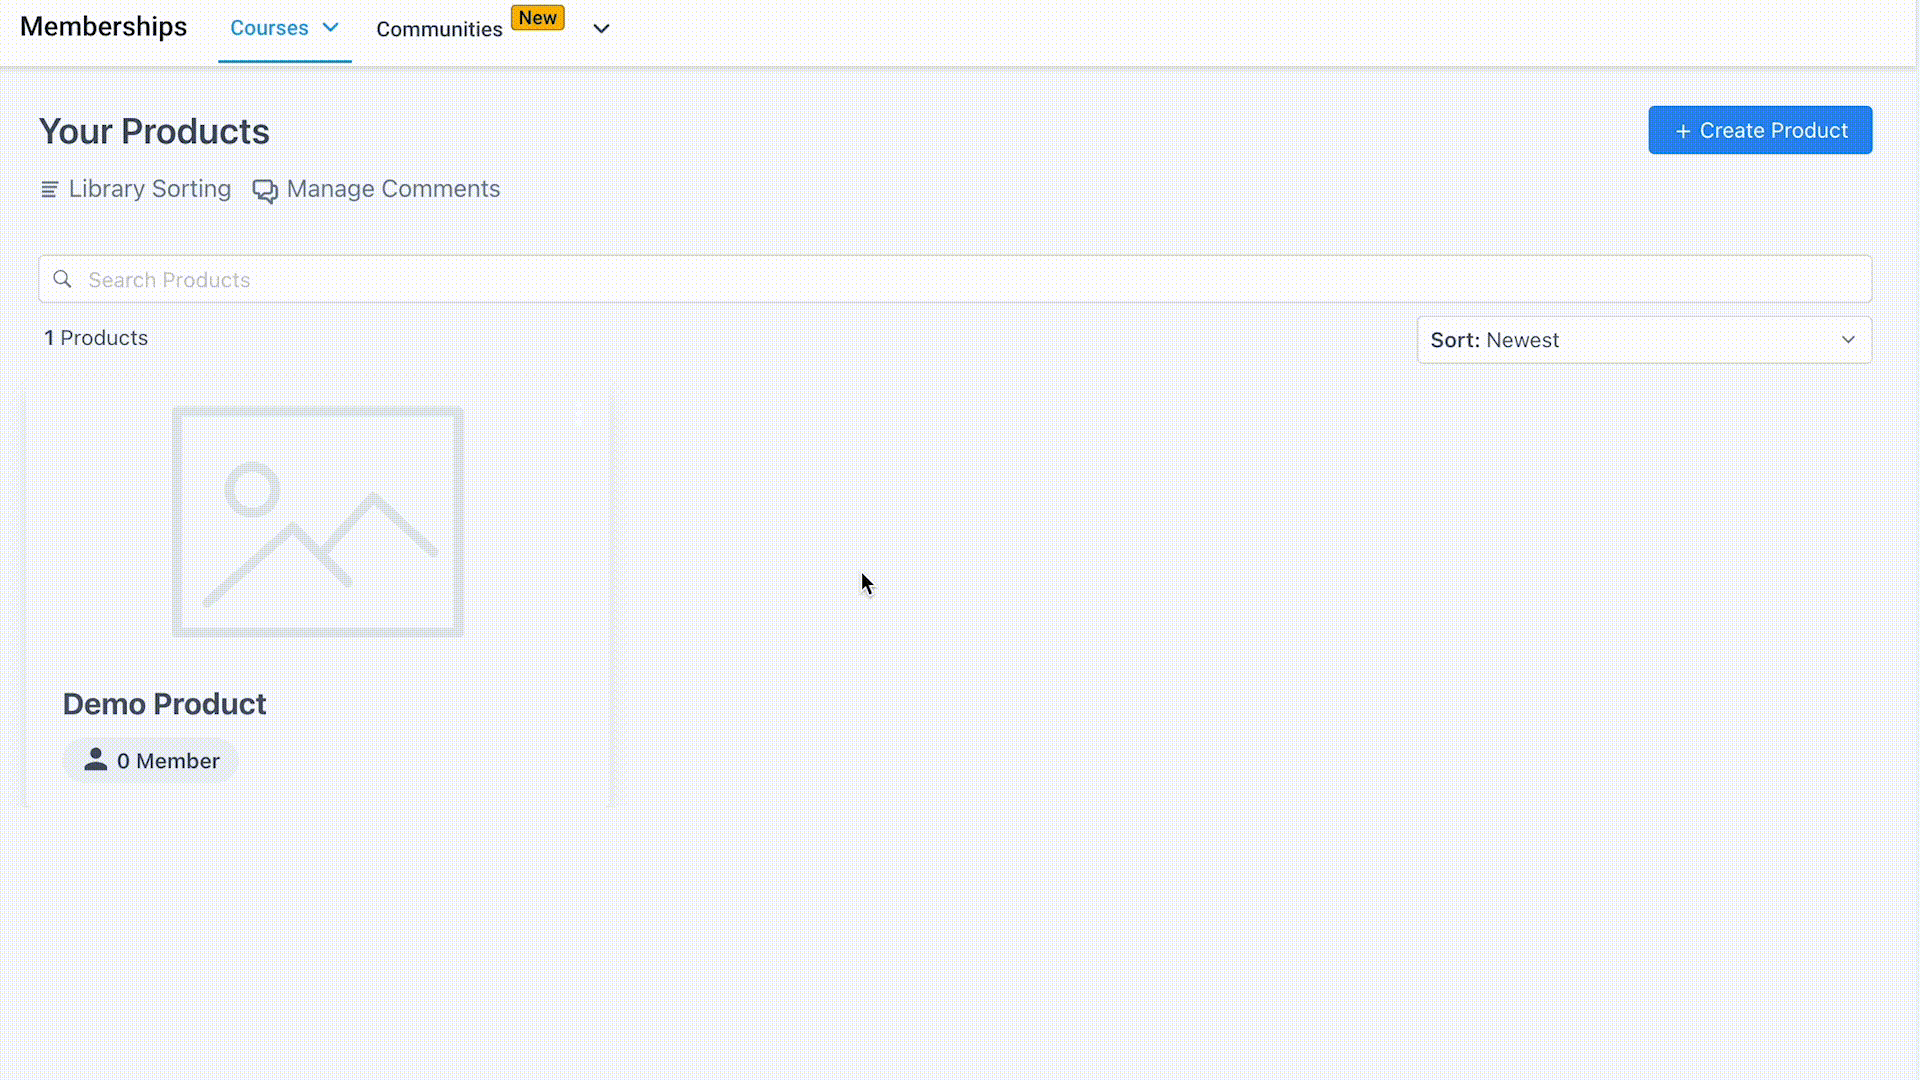Screen dimensions: 1920x1080
Task: Click the Library Sorting list icon
Action: tap(49, 189)
